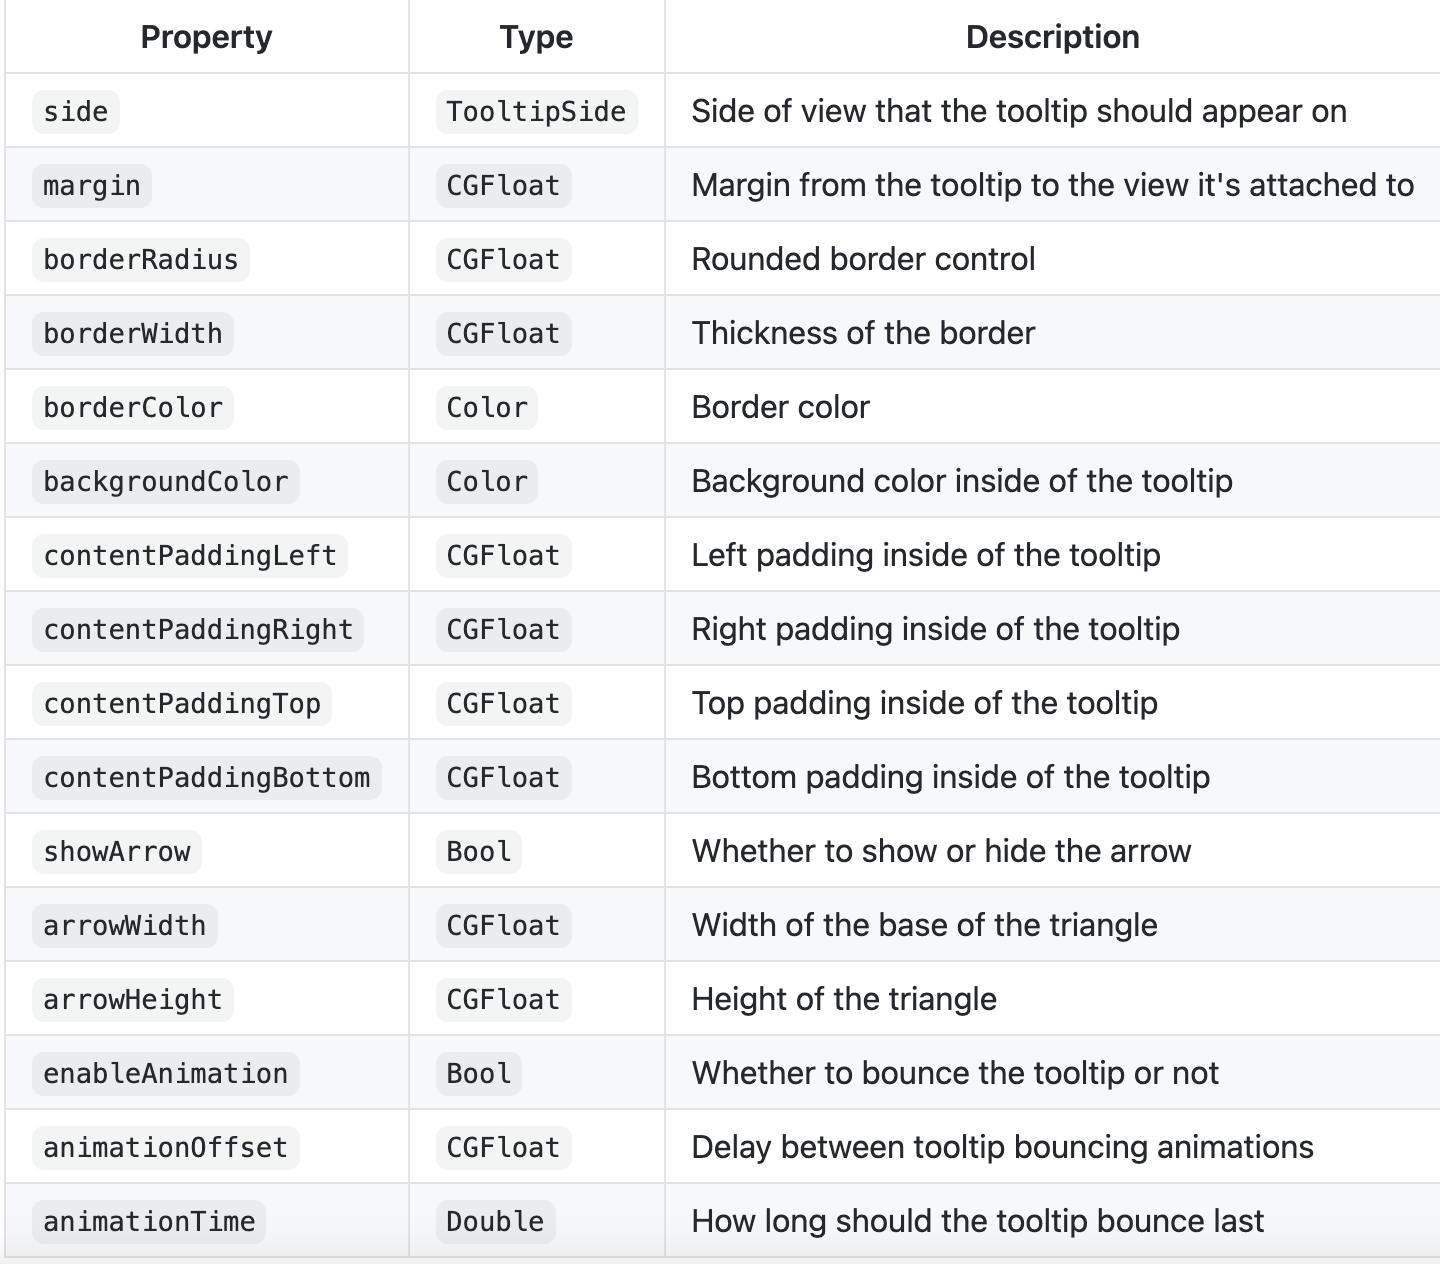Click the animationOffset property label
This screenshot has height=1264, width=1440.
point(166,1147)
